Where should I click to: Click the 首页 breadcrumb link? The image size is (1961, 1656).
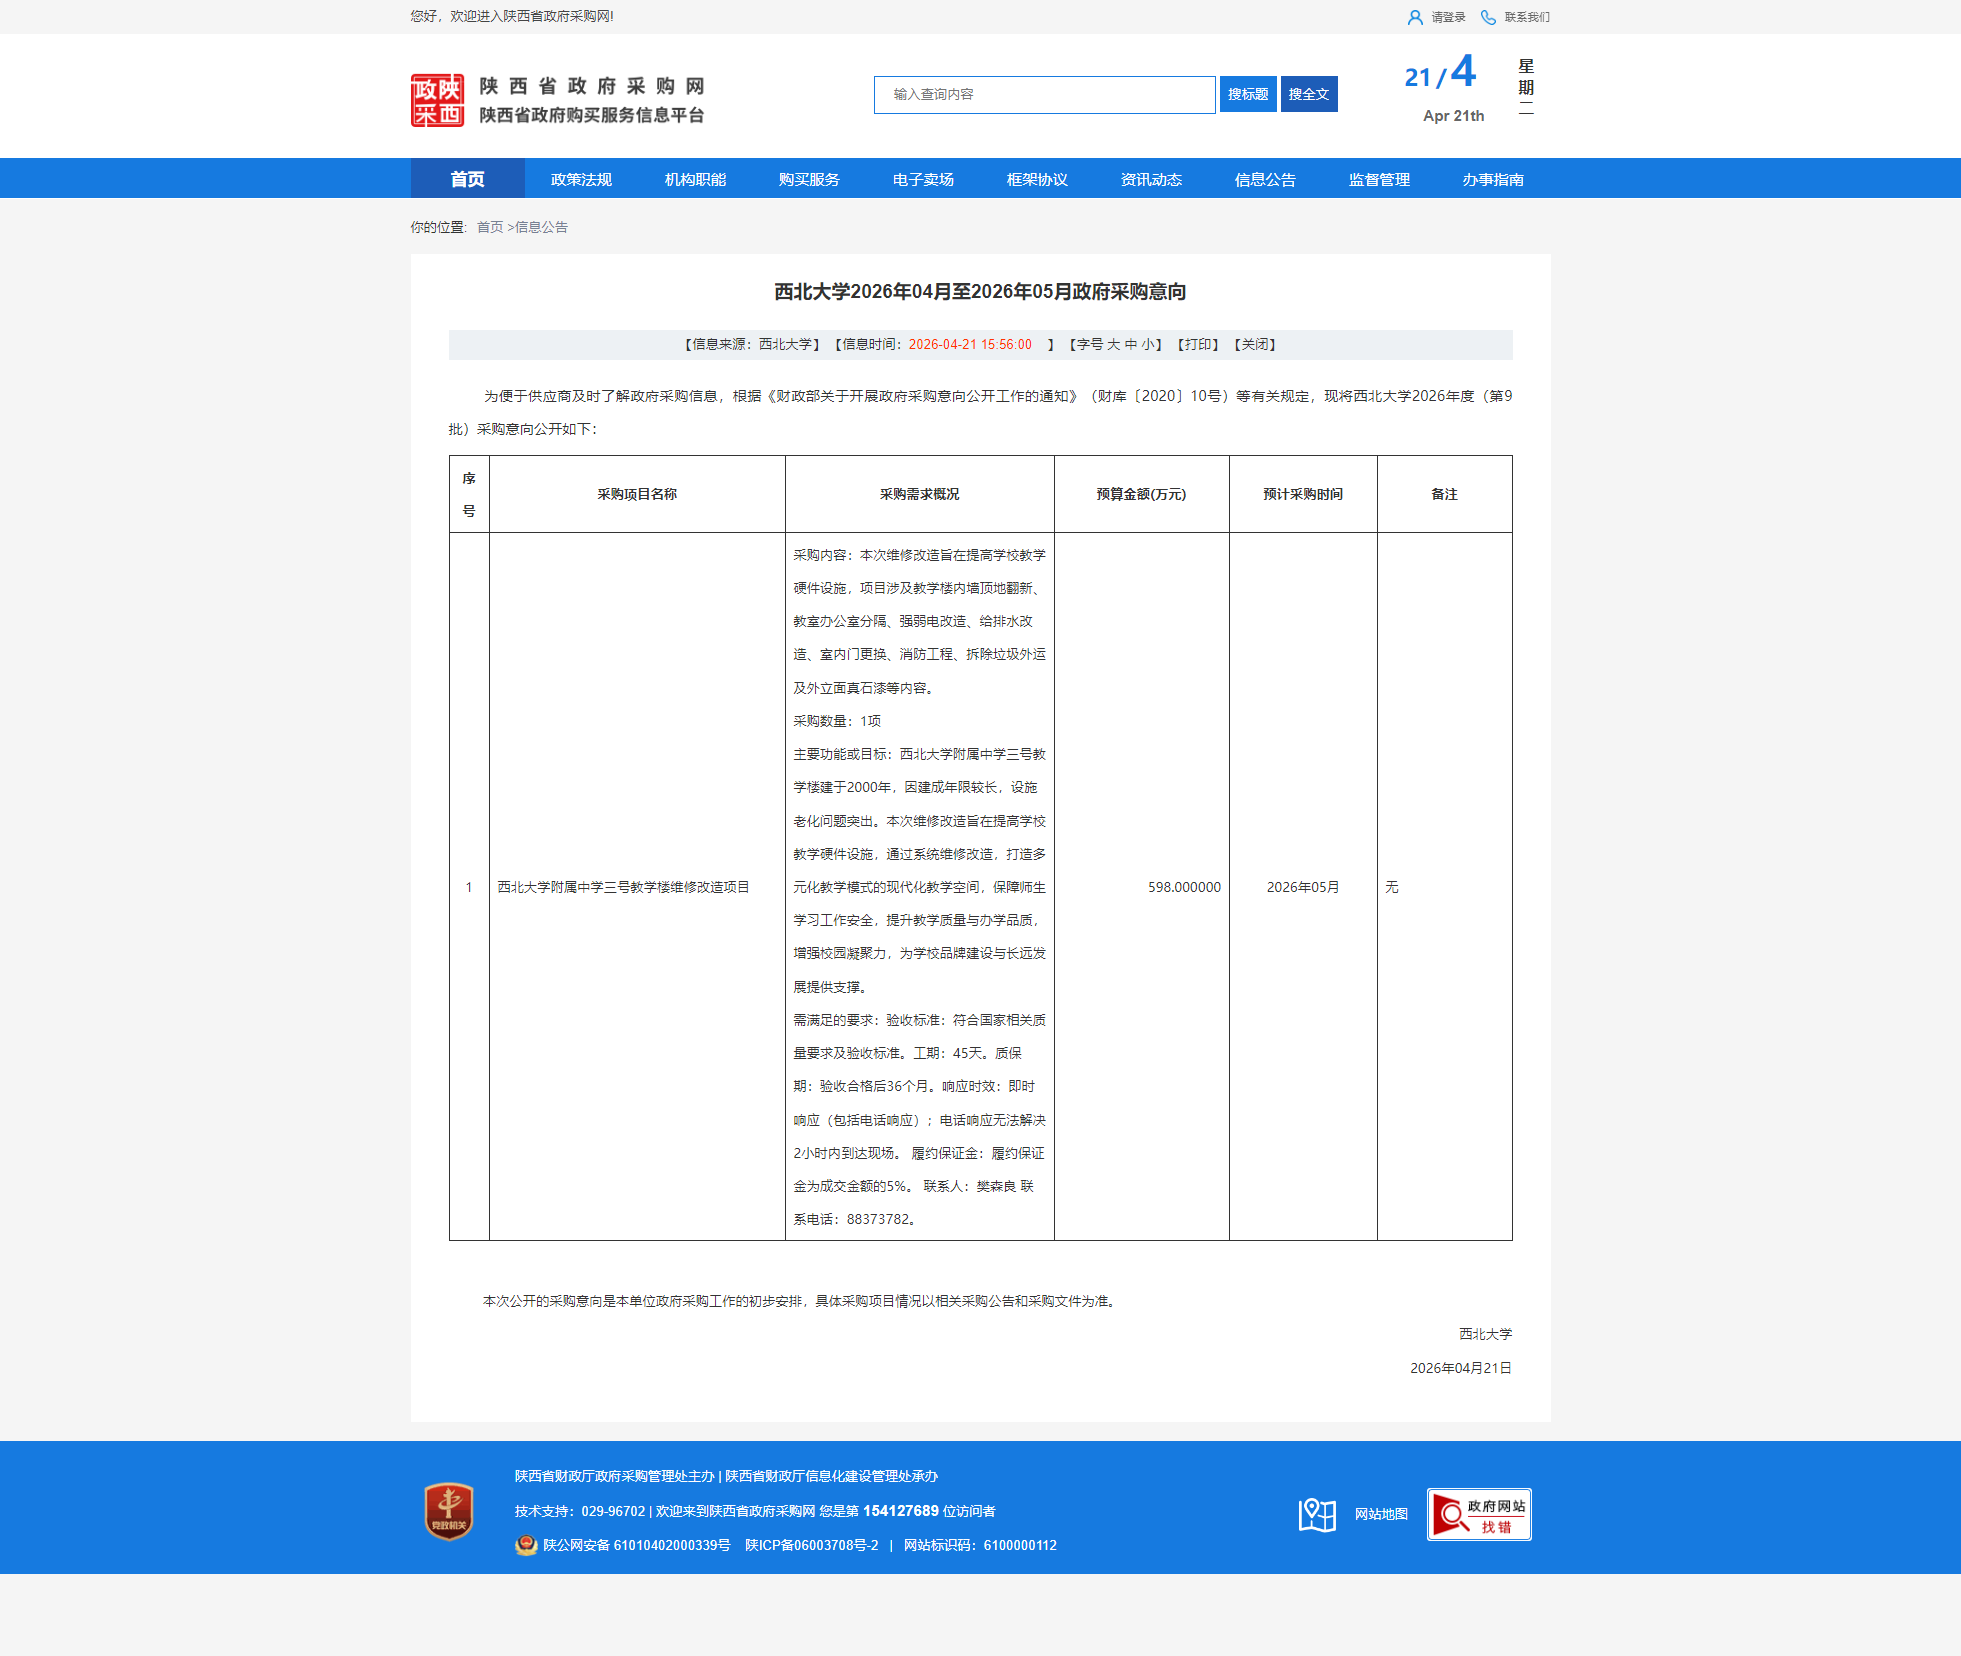[490, 227]
